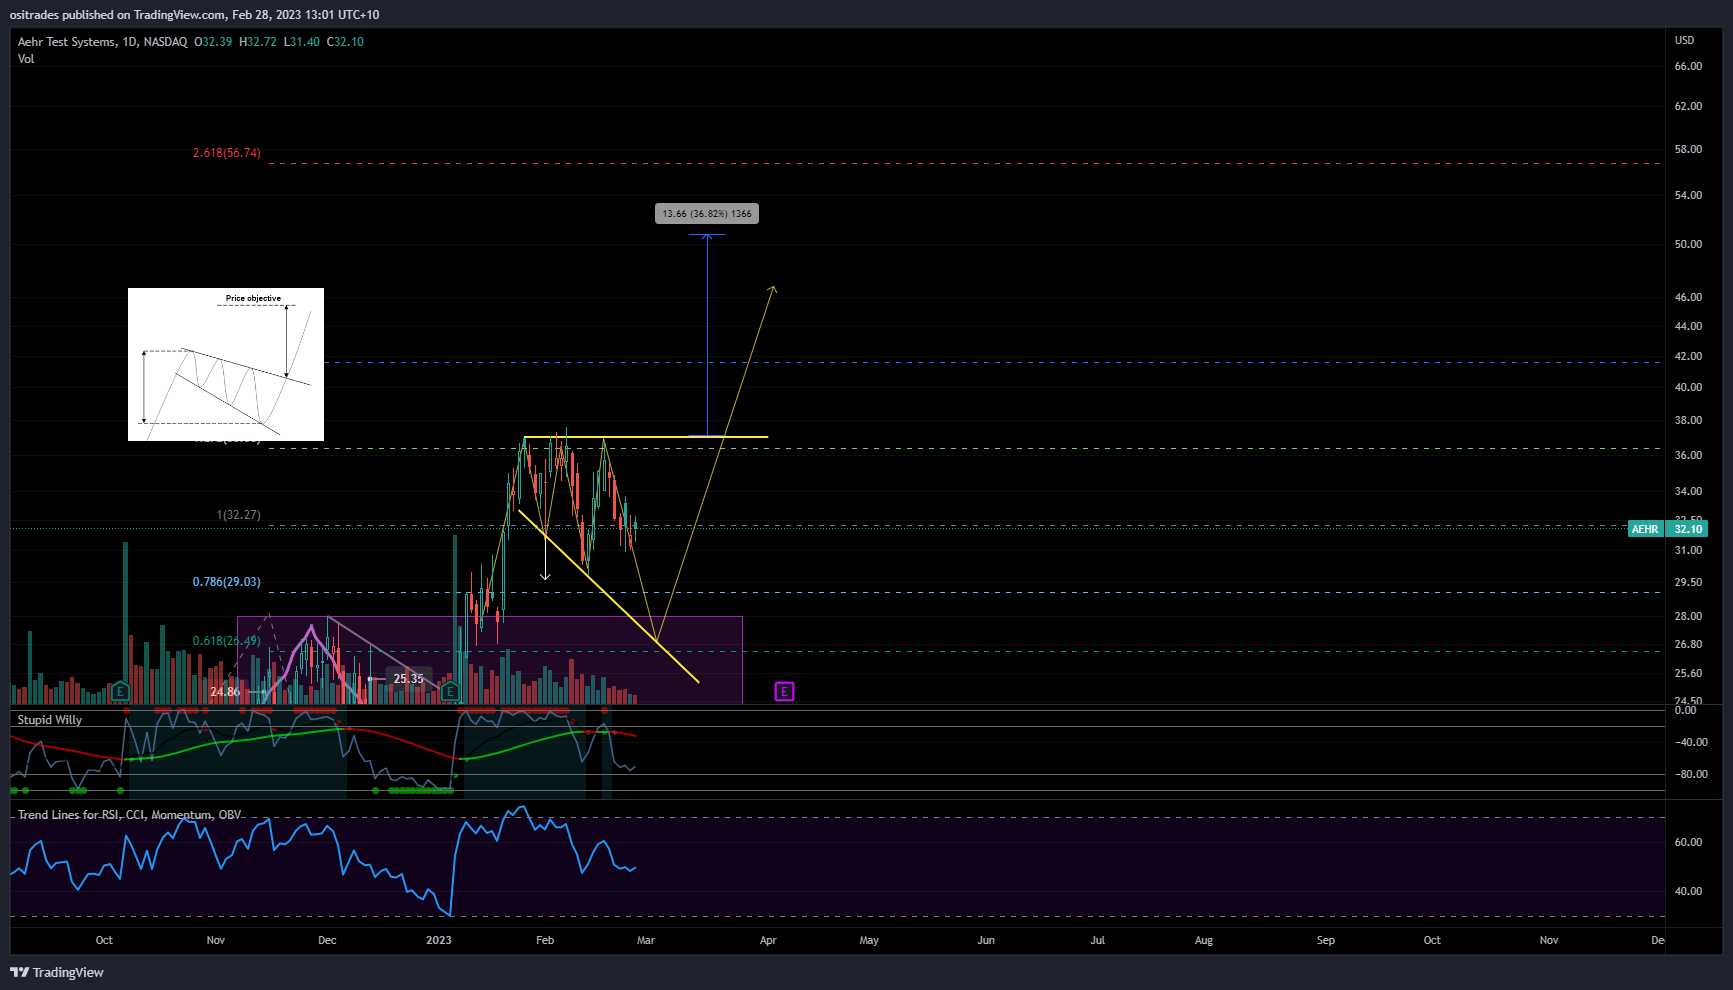Screen dimensions: 1733x990
Task: Click the low value L31.40
Action: [x=302, y=42]
